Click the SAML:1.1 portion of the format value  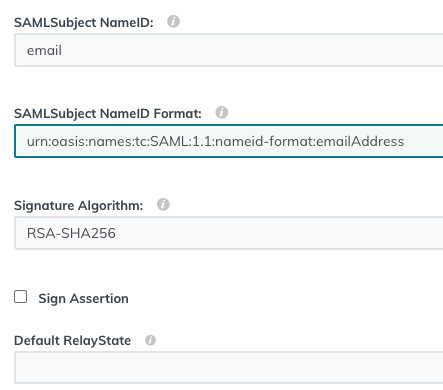click(182, 141)
